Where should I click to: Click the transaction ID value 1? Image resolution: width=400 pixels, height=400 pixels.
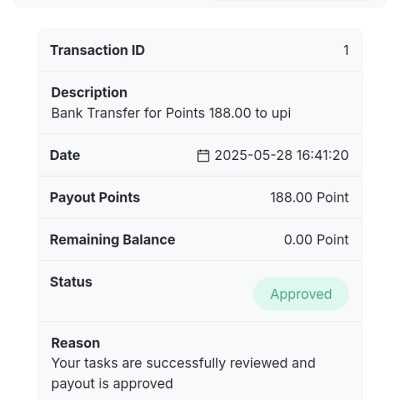coord(346,50)
